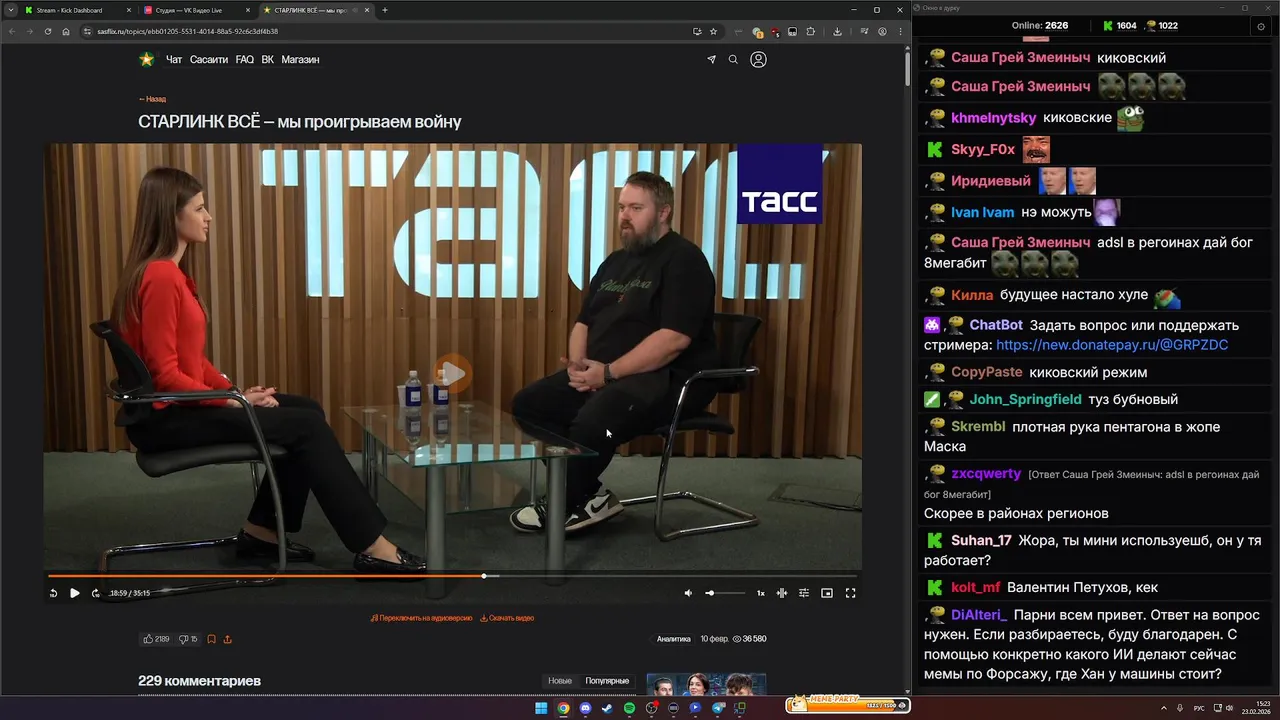Click the Переключить на аудиоверсию link
The height and width of the screenshot is (720, 1280).
pyautogui.click(x=421, y=618)
